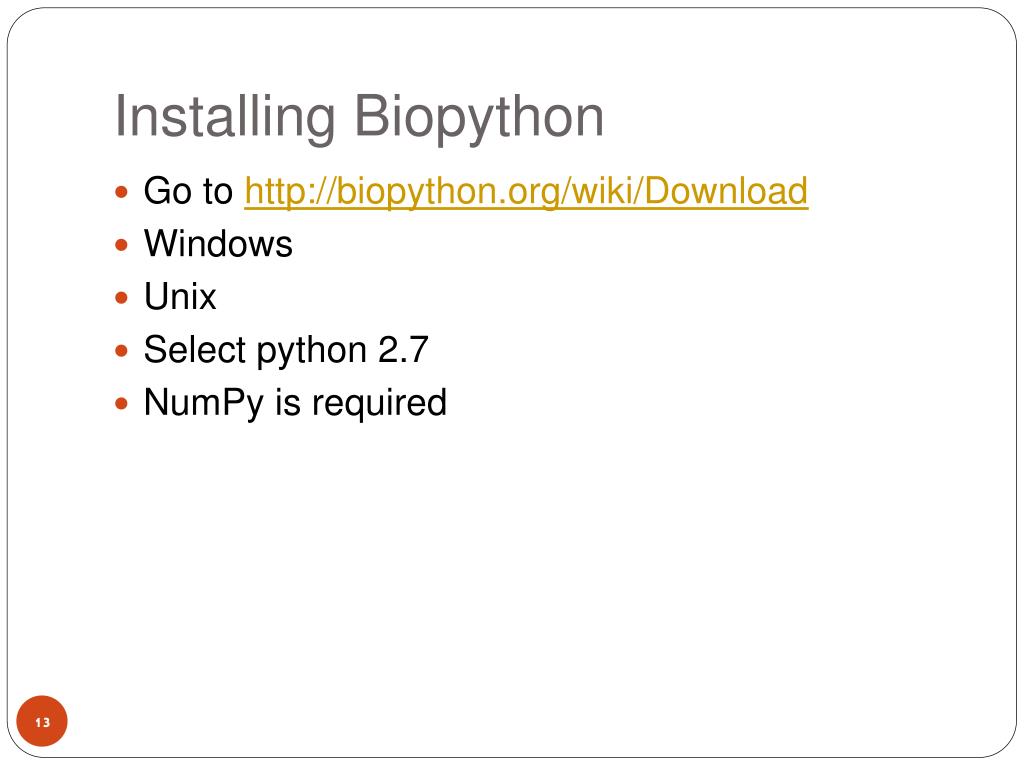Click the word required in last bullet
This screenshot has width=1024, height=768.
point(379,404)
